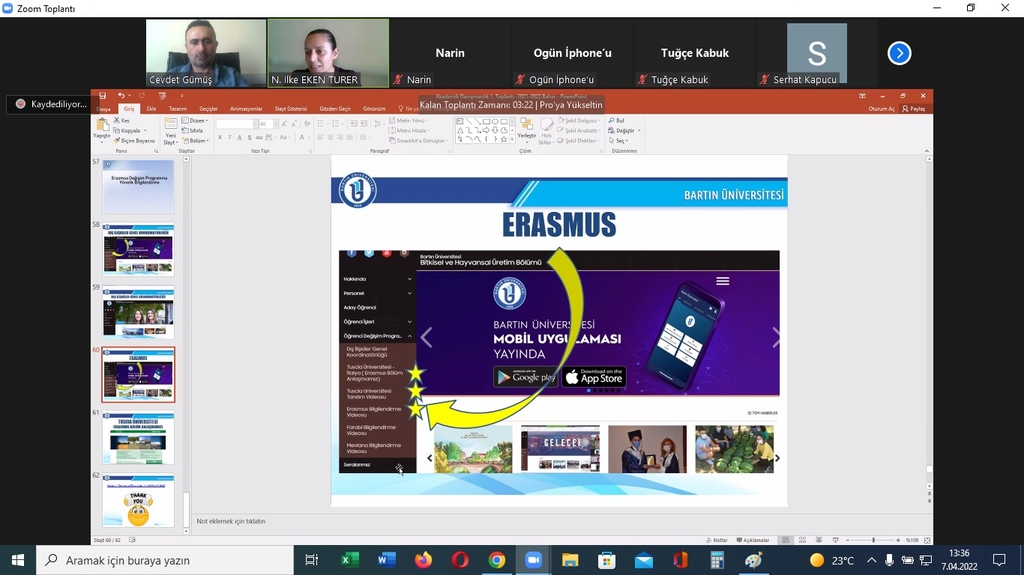
Task: Open the Ekle ribbon tab
Action: [152, 108]
